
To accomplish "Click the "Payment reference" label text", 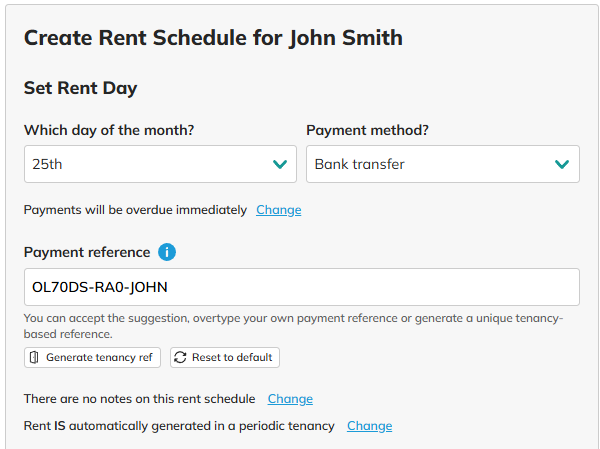I will point(87,252).
